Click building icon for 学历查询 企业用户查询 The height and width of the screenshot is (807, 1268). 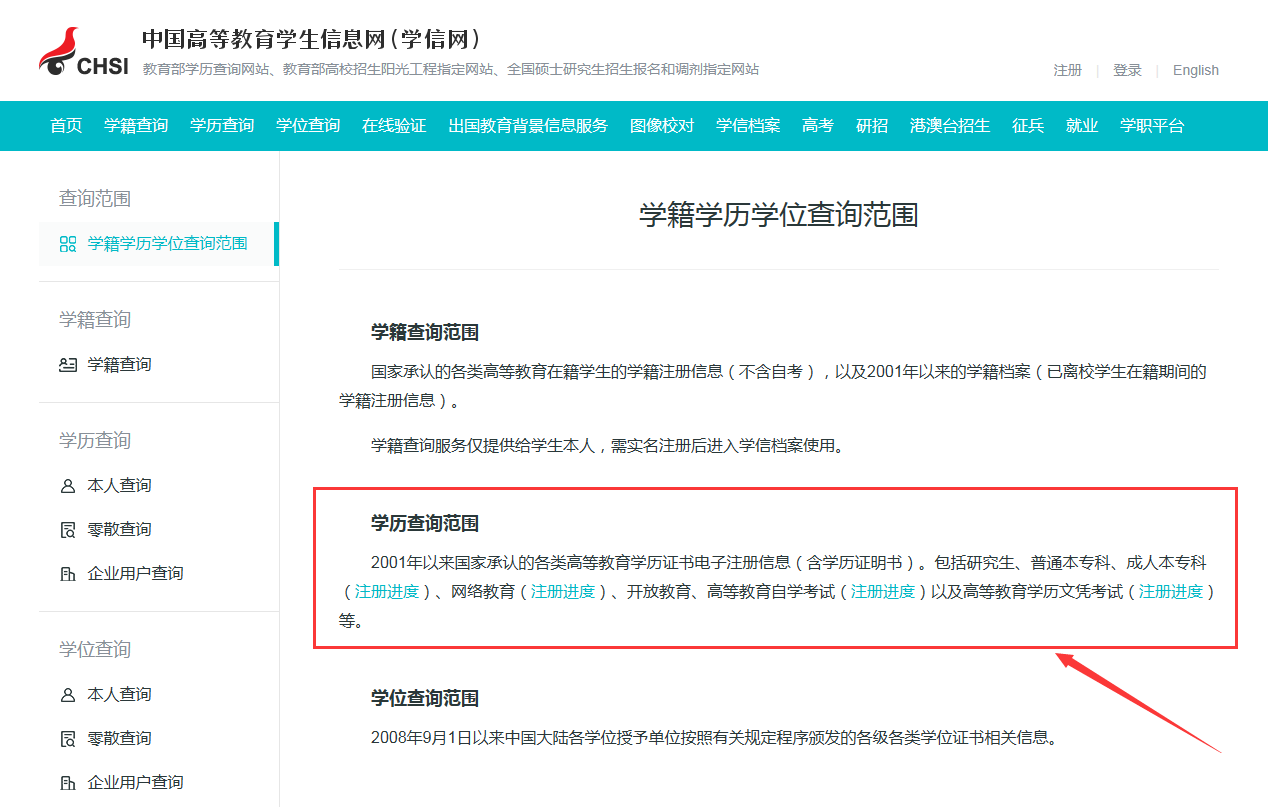68,574
